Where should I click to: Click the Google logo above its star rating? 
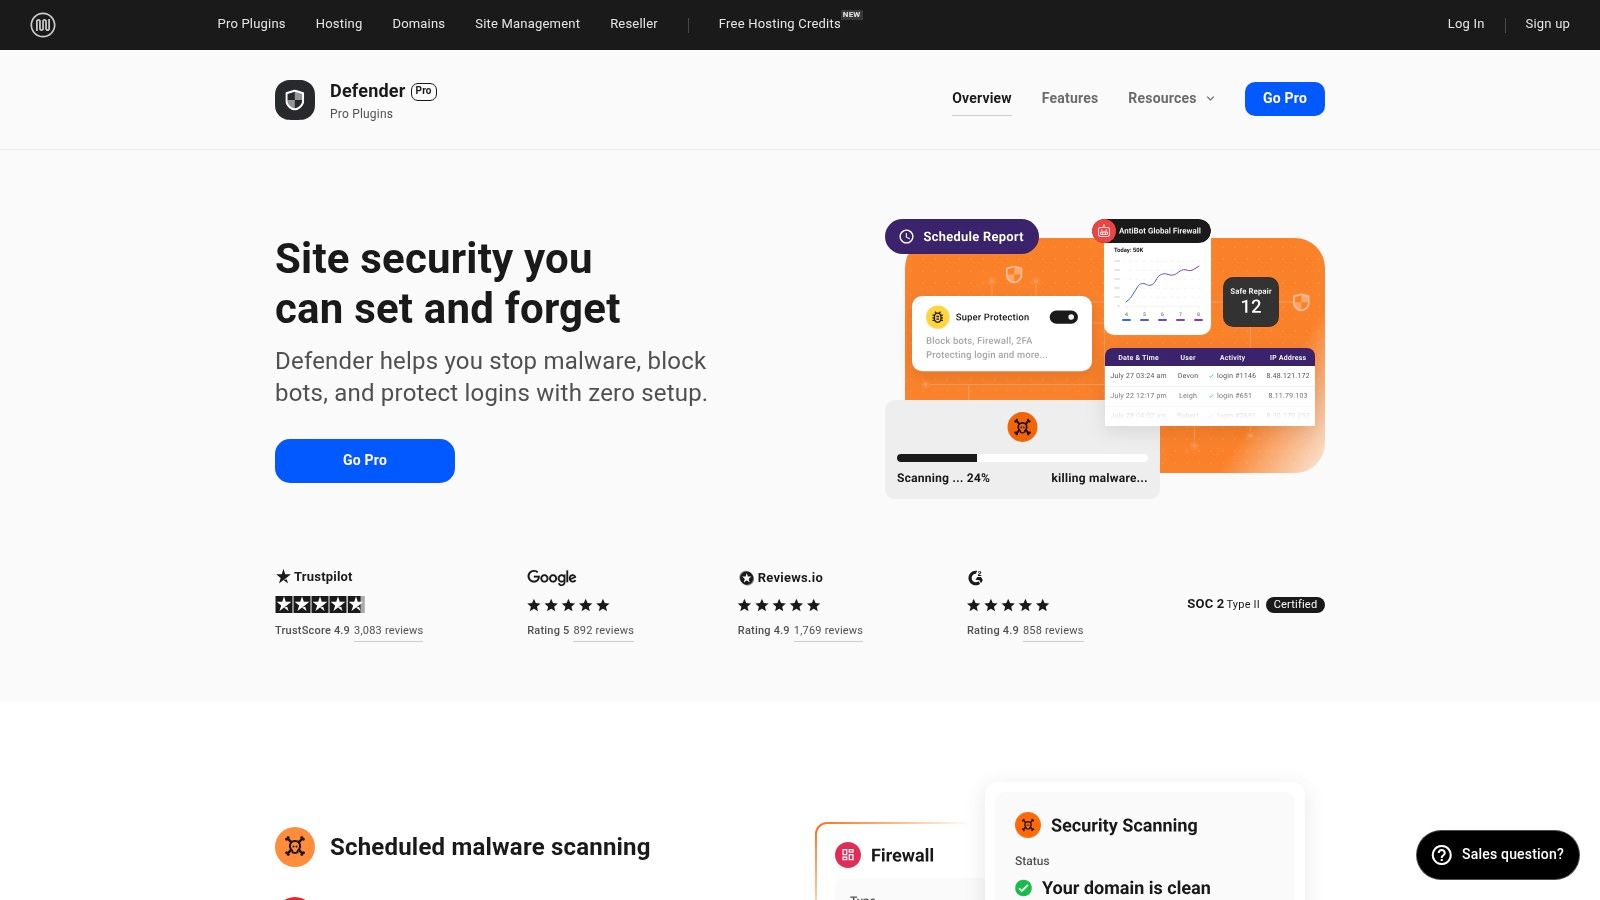point(551,577)
